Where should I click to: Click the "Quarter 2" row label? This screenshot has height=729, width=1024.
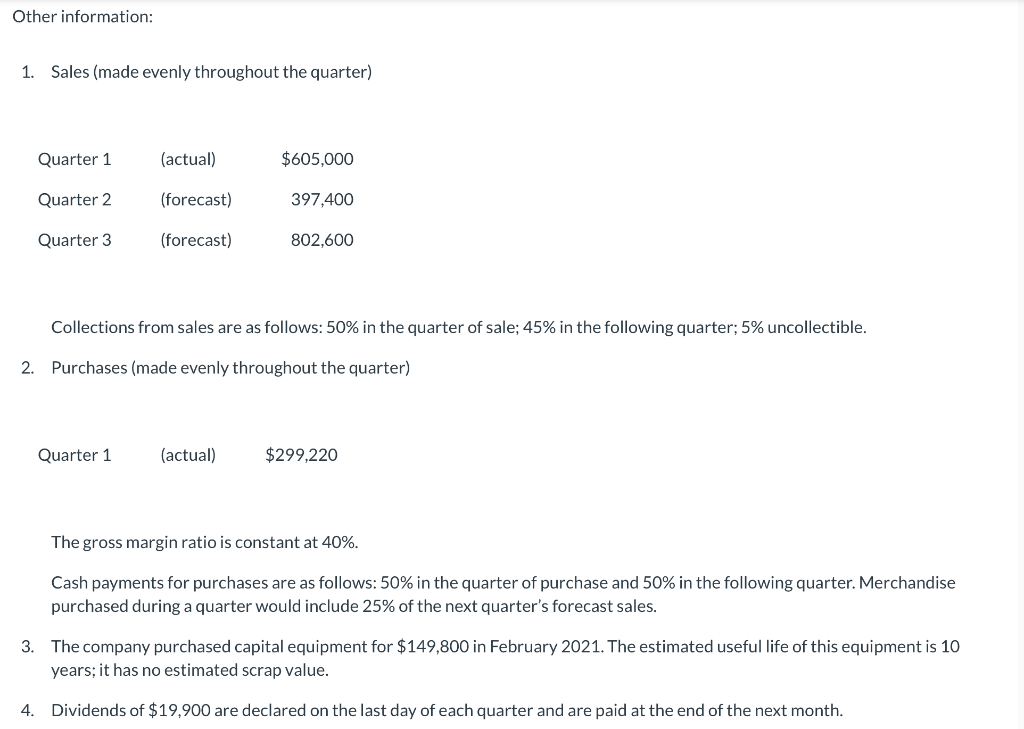[x=74, y=199]
